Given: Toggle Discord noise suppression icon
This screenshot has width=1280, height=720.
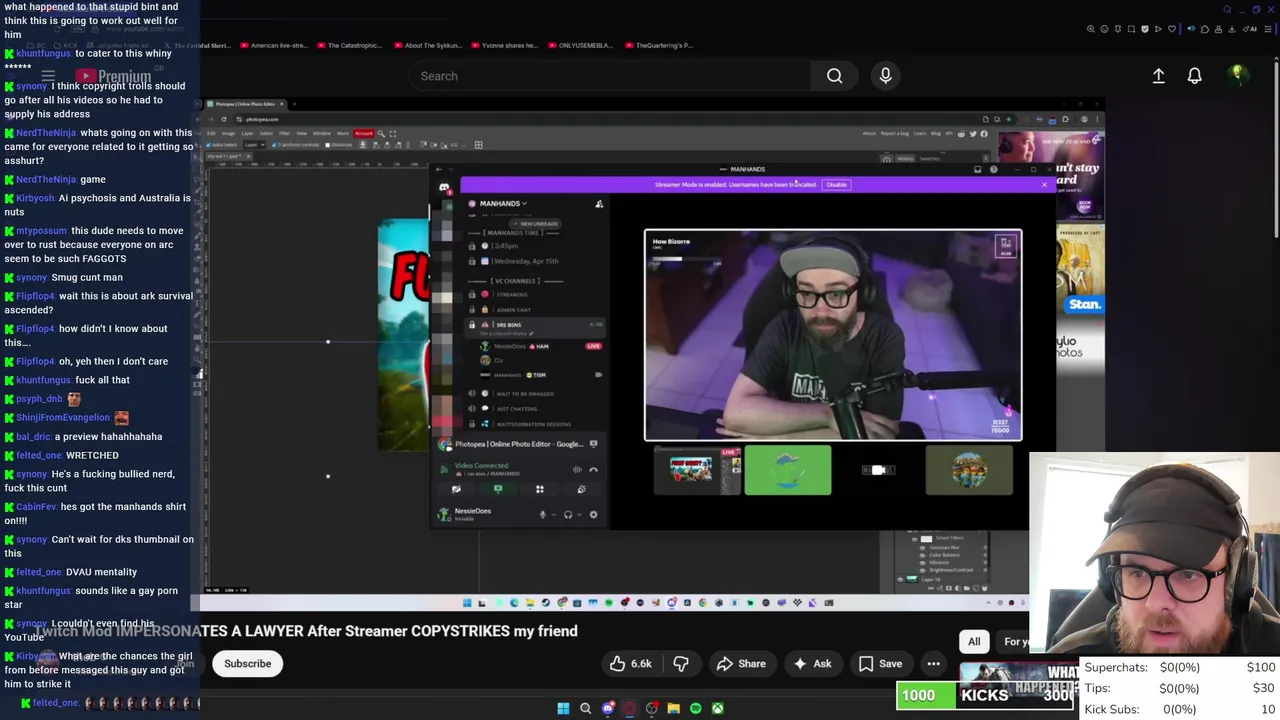Looking at the screenshot, I should click(x=577, y=469).
